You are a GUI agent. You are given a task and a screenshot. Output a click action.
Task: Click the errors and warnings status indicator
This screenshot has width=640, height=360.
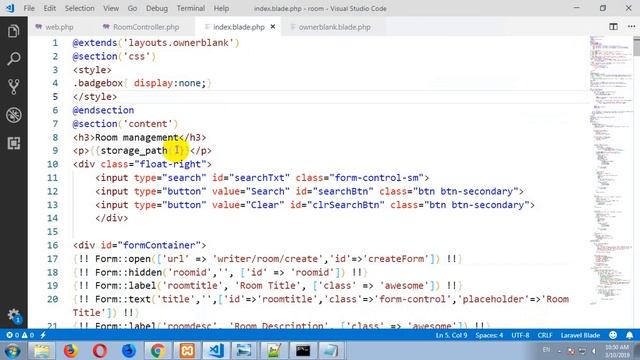(20, 335)
